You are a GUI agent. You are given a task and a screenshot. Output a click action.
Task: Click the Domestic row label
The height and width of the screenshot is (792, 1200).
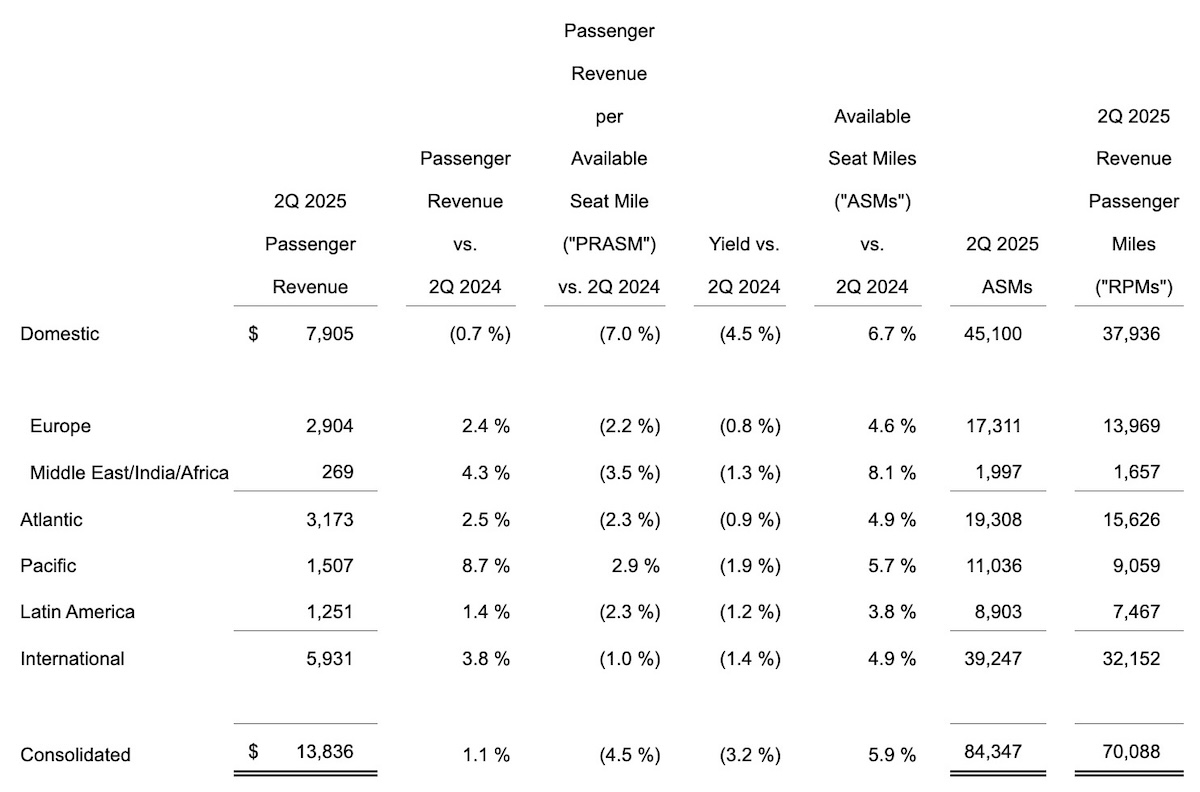[x=60, y=334]
